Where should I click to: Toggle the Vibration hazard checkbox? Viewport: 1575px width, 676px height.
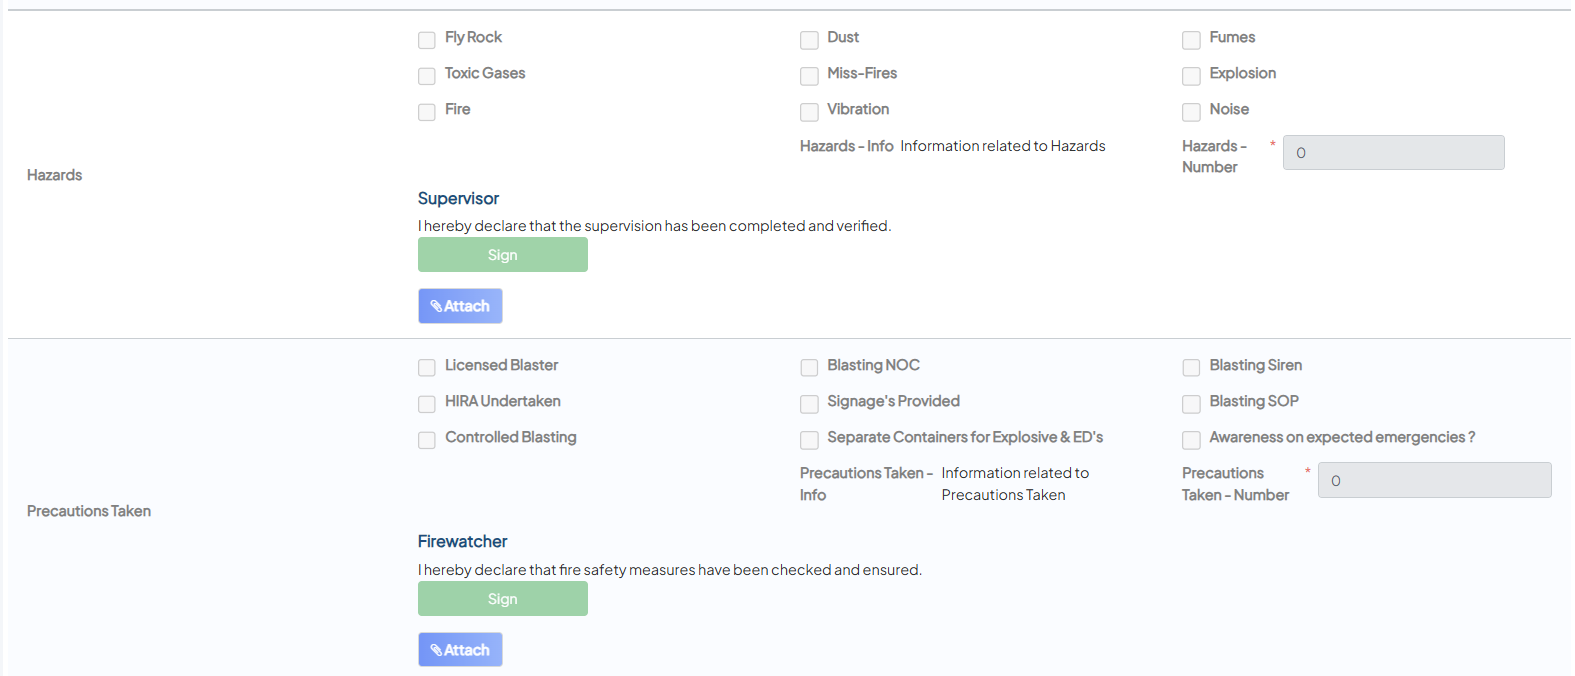[x=809, y=112]
